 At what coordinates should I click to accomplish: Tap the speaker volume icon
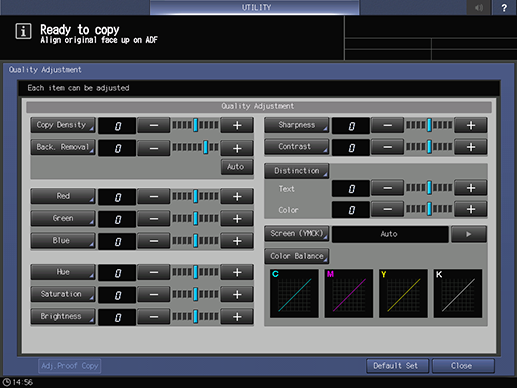[479, 7]
